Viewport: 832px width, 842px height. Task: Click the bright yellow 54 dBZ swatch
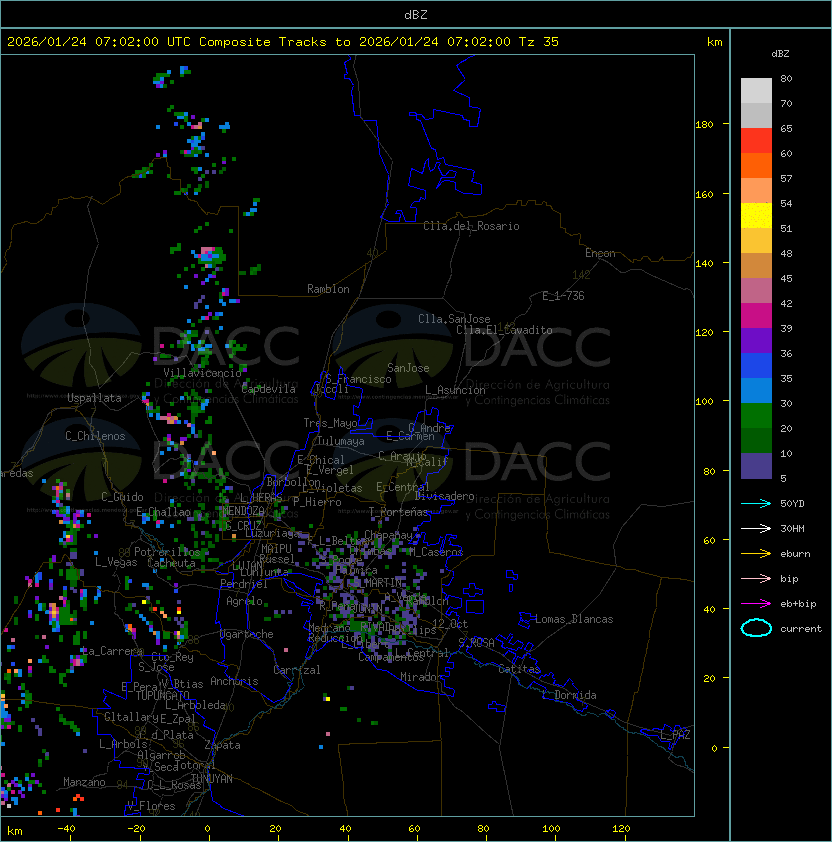756,216
